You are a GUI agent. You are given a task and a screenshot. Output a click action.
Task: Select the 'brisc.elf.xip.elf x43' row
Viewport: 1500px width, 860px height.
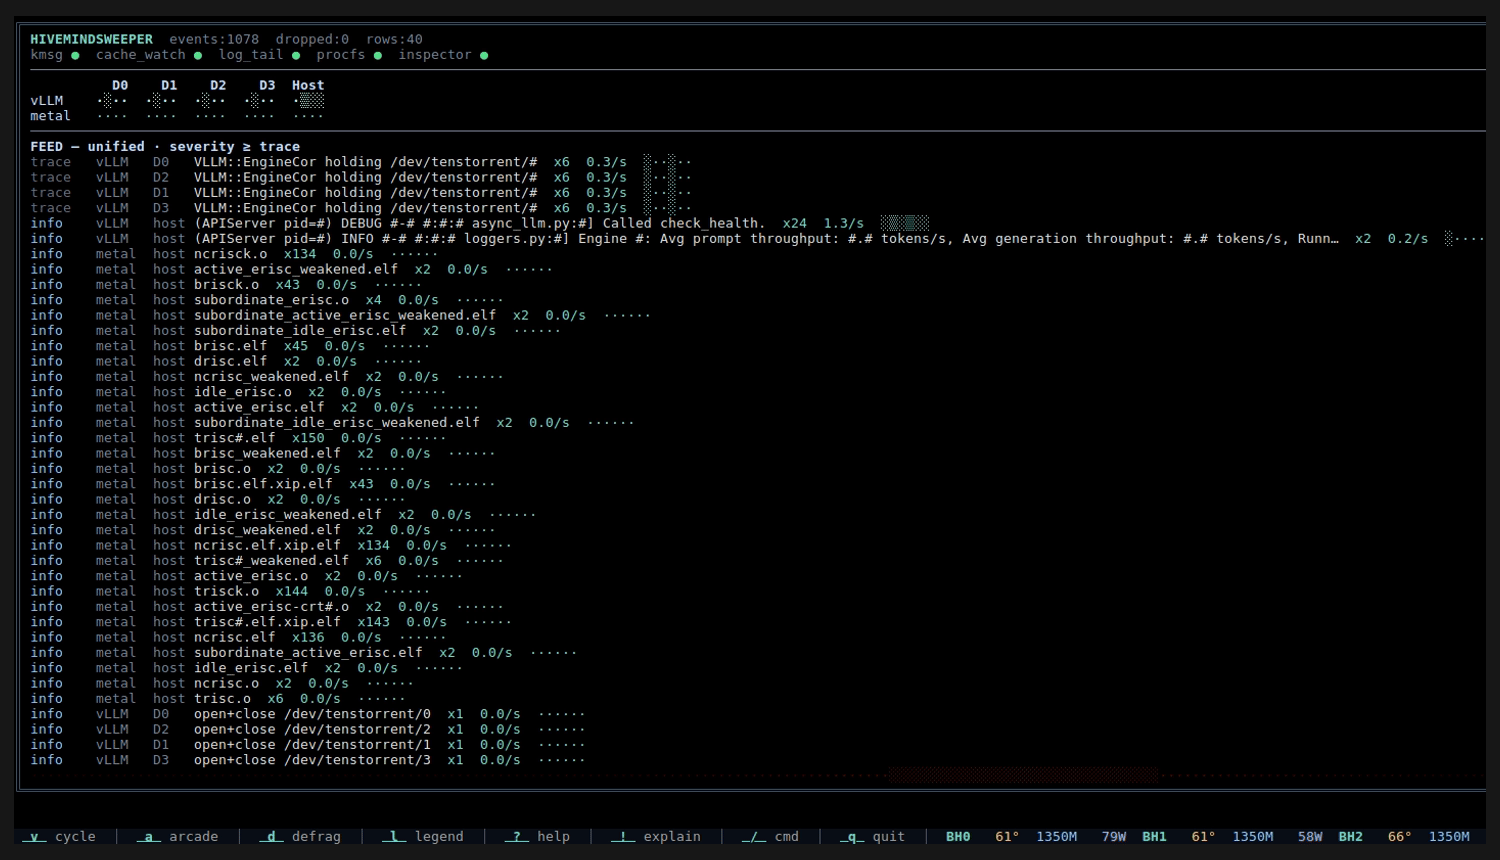(x=263, y=484)
